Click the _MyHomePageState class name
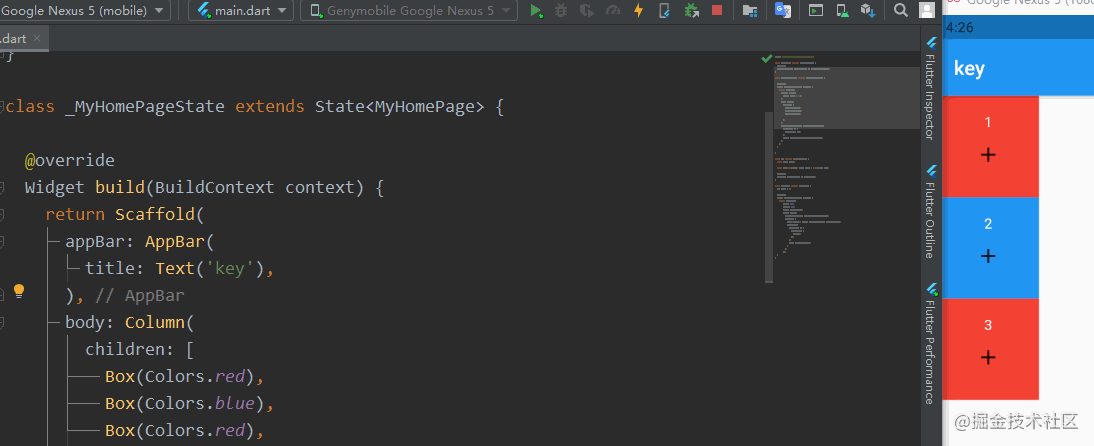The height and width of the screenshot is (446, 1094). (x=144, y=107)
